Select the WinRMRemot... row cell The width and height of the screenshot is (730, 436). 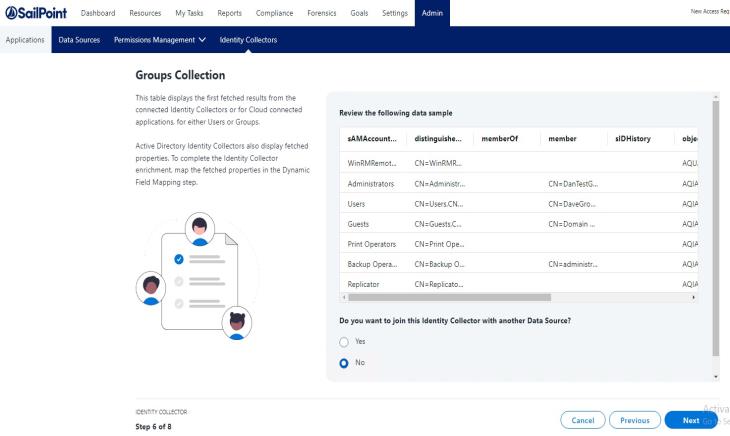coord(372,163)
